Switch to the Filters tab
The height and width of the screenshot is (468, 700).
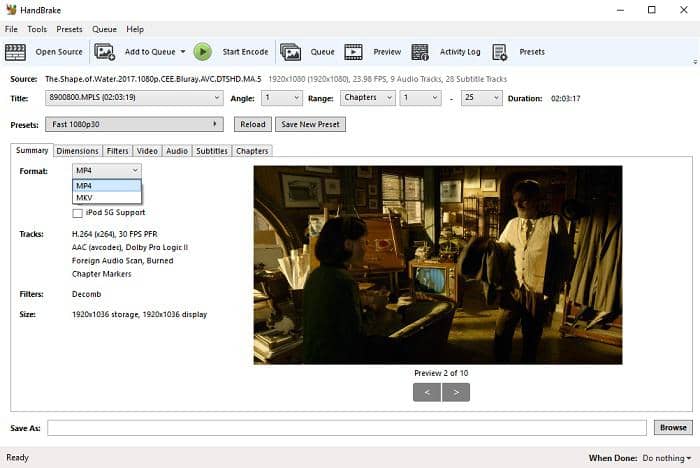pyautogui.click(x=117, y=151)
